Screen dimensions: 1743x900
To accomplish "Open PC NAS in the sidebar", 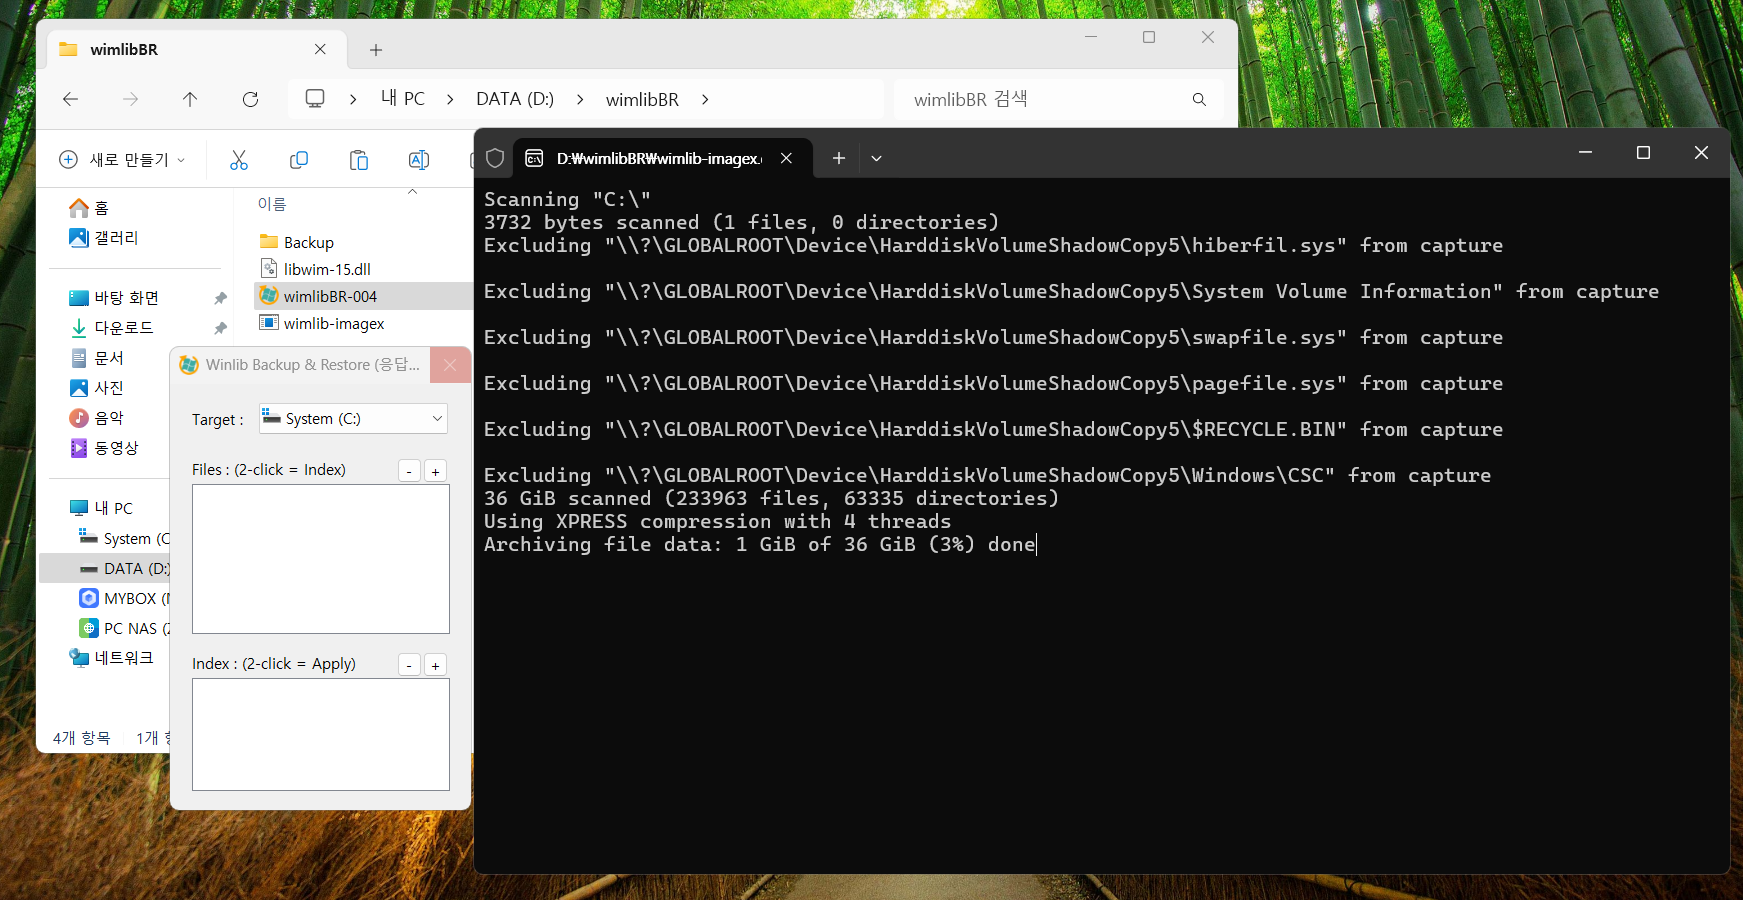I will [x=124, y=628].
